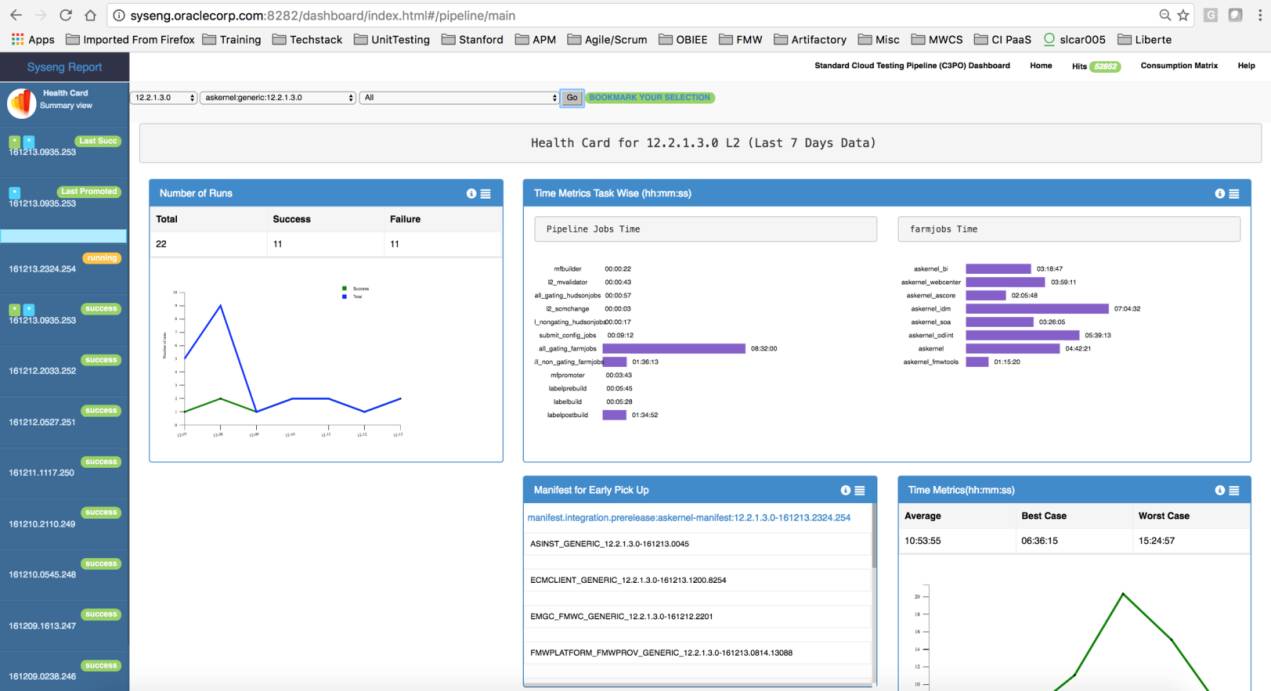
Task: Open the All filter dropdown
Action: (x=459, y=98)
